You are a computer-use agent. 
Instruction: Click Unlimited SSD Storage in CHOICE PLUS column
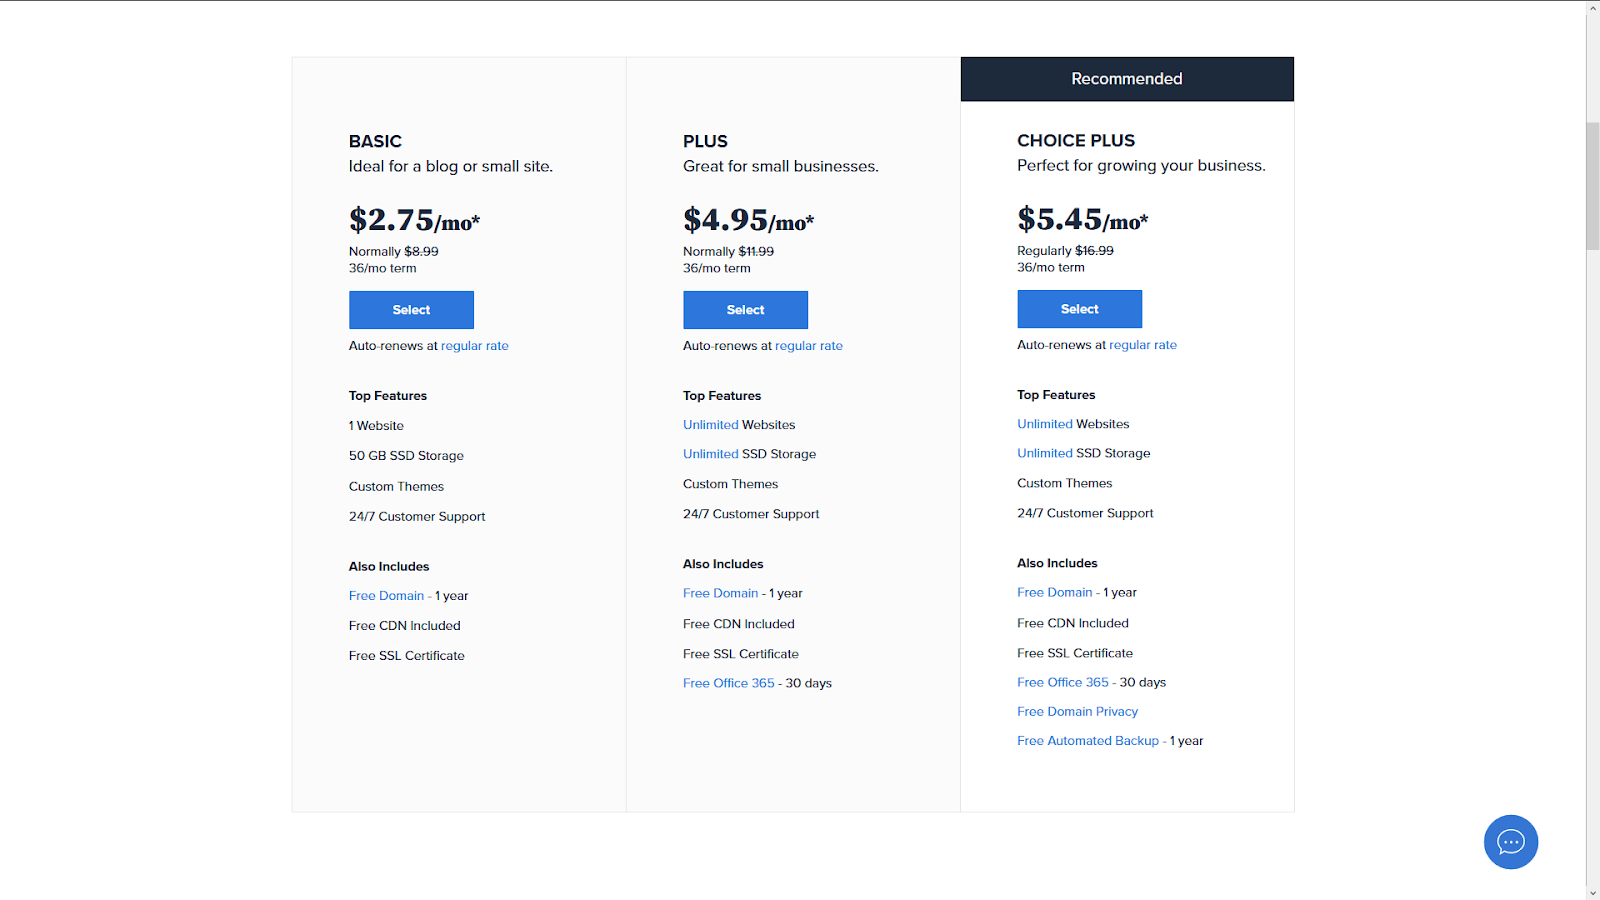pos(1044,452)
